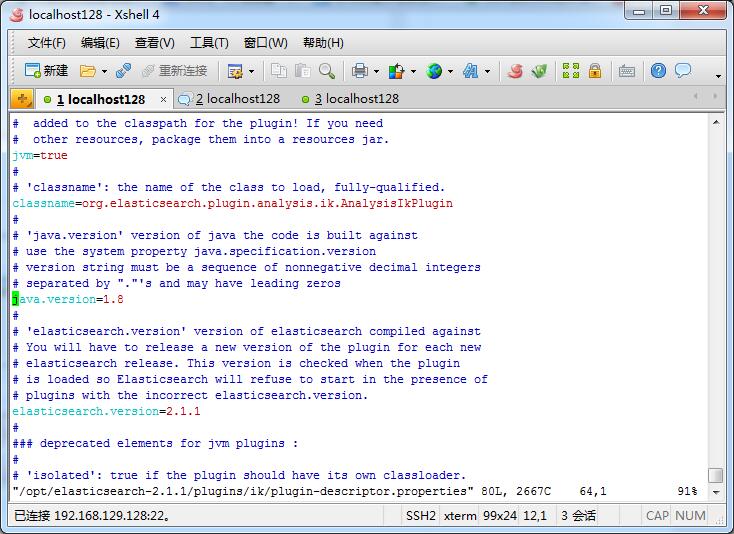Screen dimensions: 734x534
Task: Close the 1 localhost128 tab
Action: point(163,99)
